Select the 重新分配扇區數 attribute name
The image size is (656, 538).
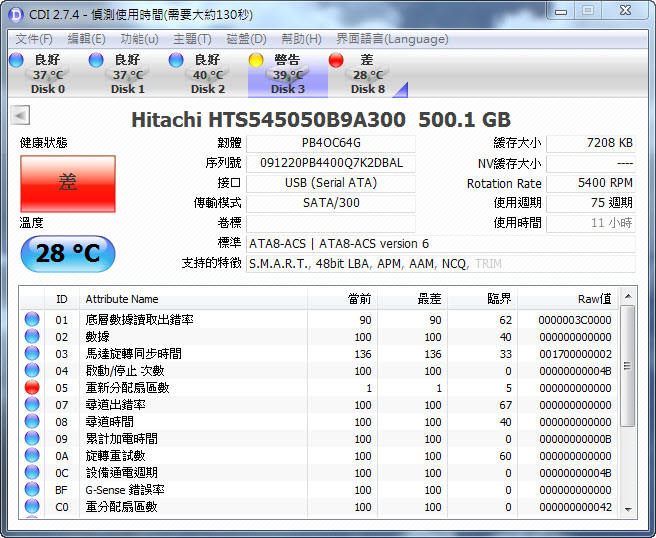coord(127,388)
